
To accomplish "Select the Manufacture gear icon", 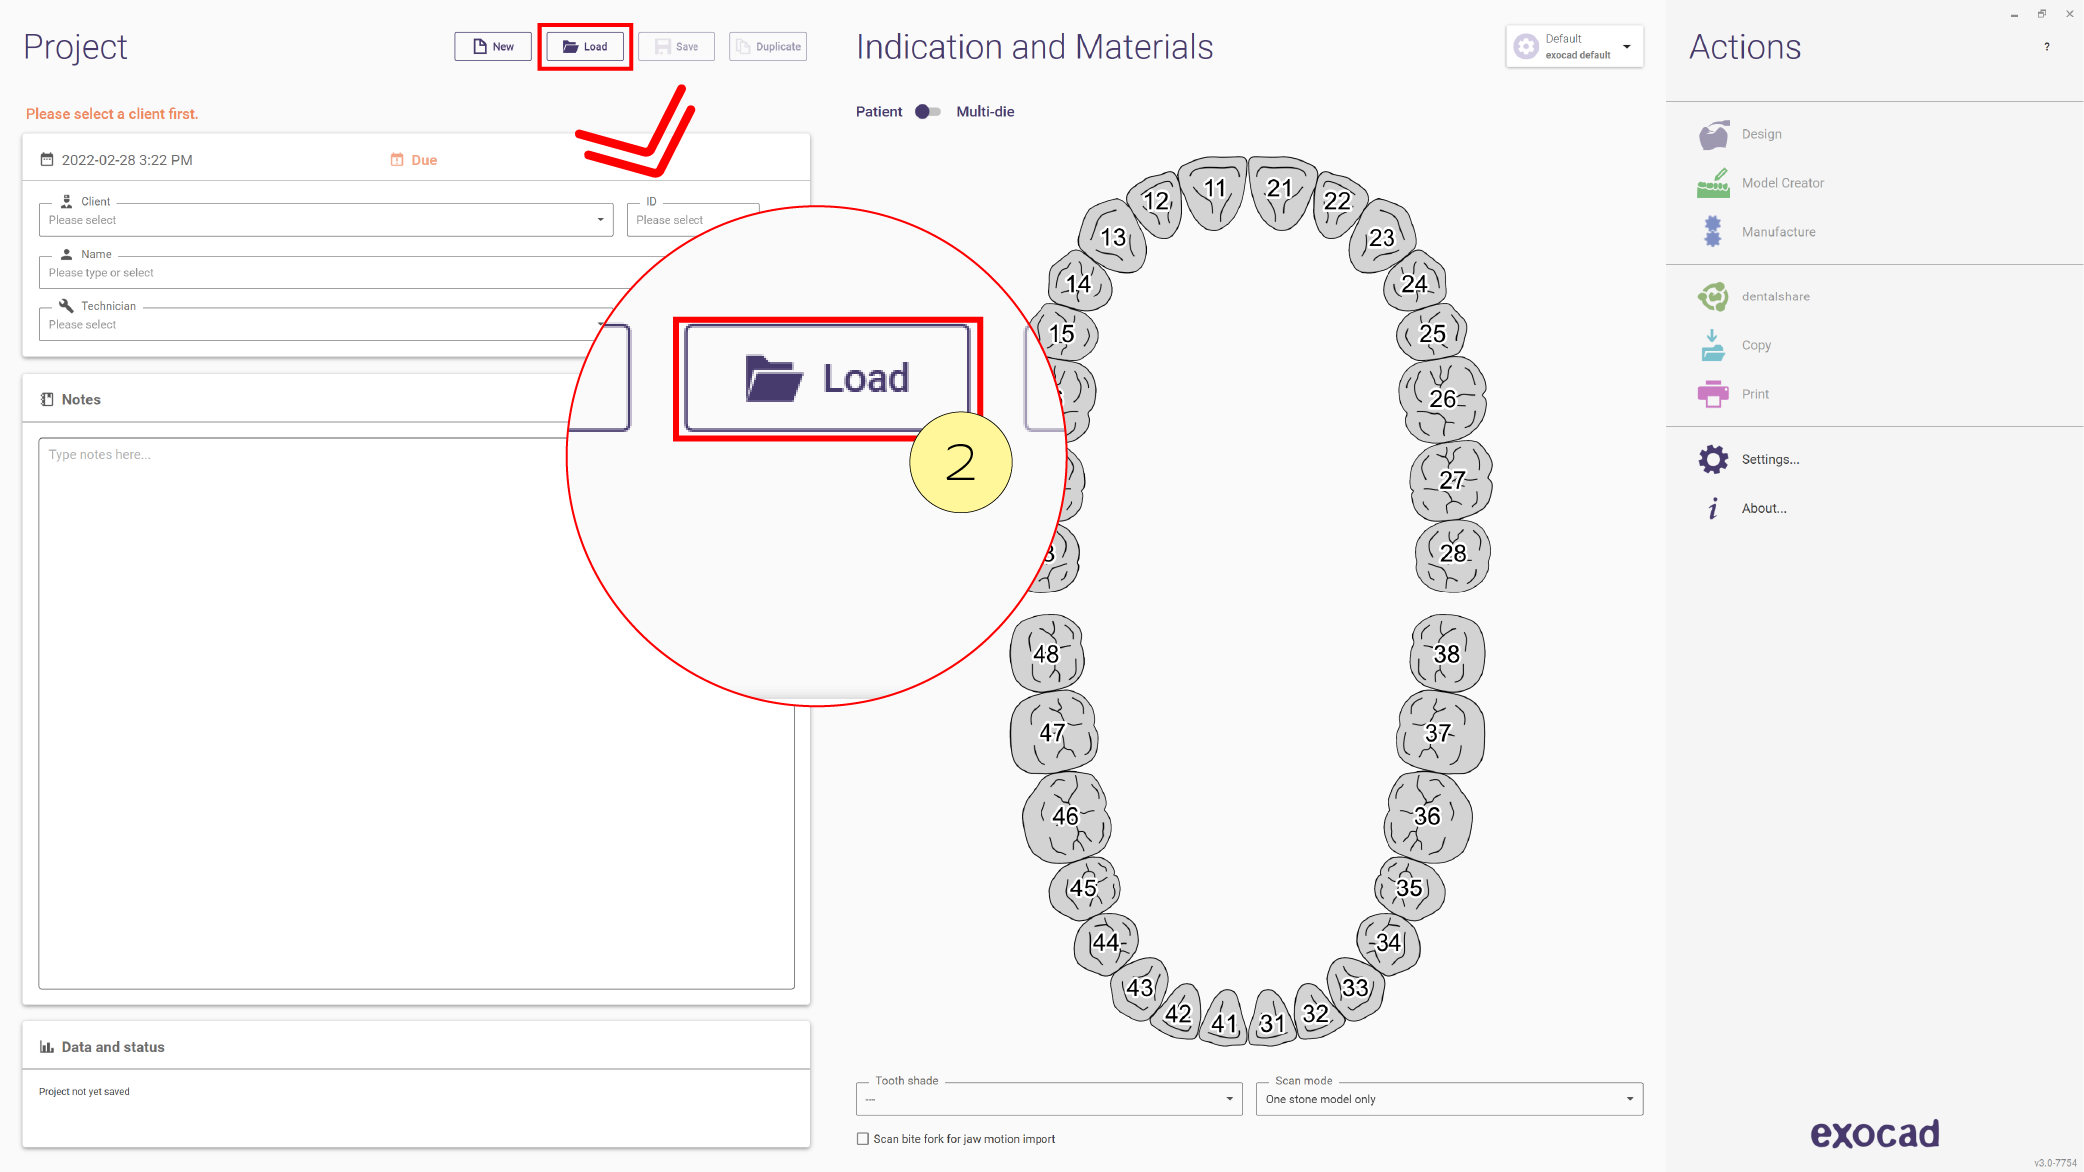I will pos(1713,232).
